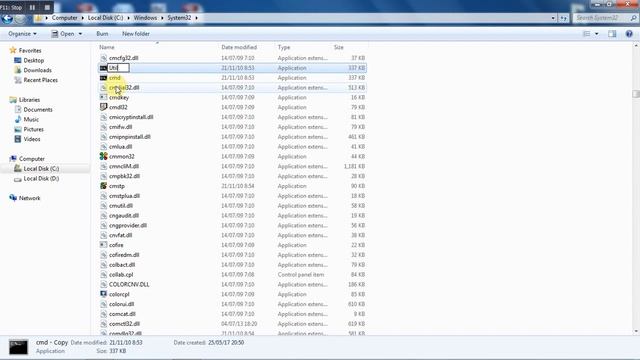The image size is (640, 360).
Task: Select the cmstp application icon
Action: point(103,186)
